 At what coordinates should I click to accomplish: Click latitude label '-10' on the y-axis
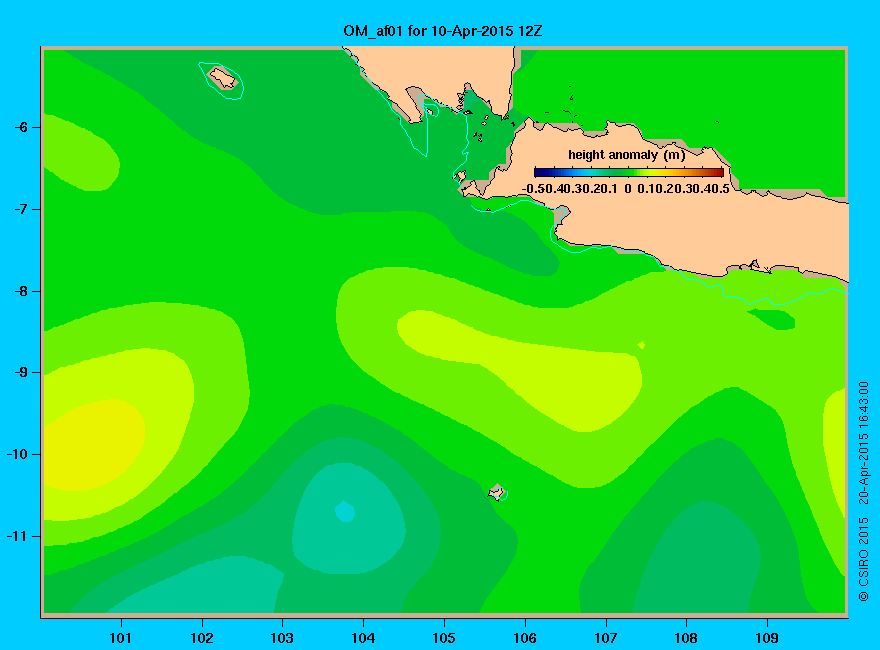coord(17,454)
